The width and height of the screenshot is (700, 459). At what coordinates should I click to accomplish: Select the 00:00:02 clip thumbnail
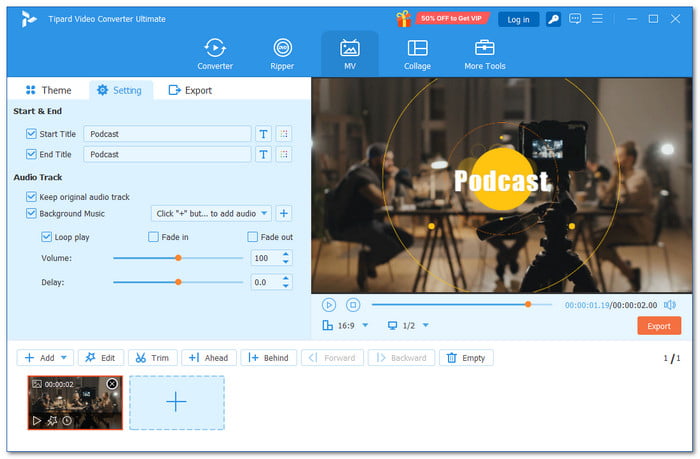75,403
